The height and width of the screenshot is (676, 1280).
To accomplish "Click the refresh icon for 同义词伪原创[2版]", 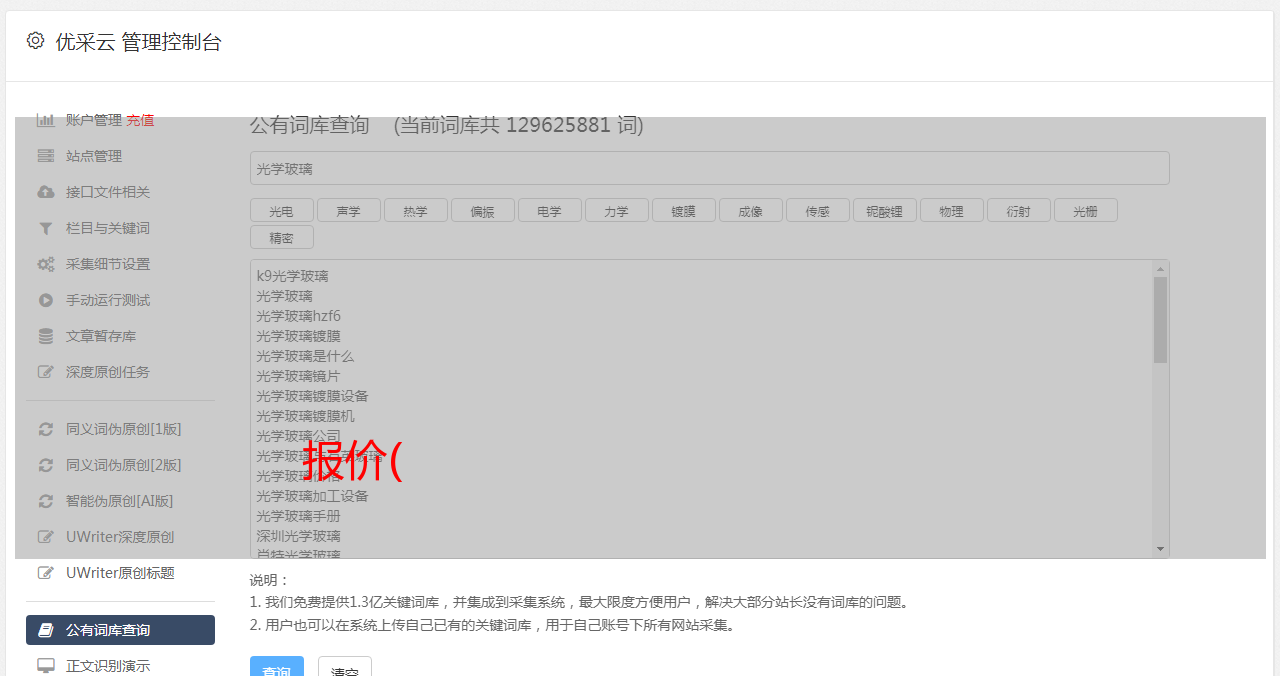I will coord(45,465).
